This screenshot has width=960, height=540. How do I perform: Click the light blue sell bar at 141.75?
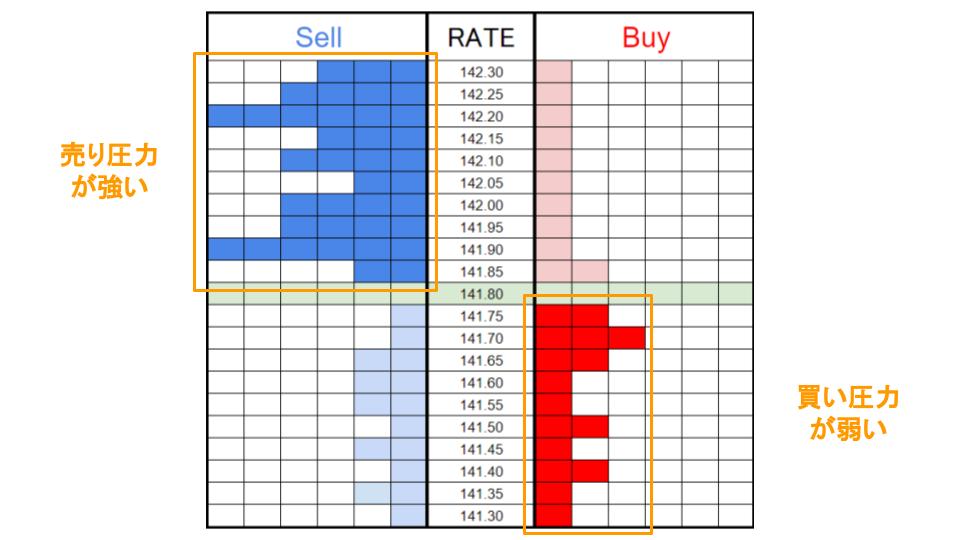pyautogui.click(x=408, y=316)
